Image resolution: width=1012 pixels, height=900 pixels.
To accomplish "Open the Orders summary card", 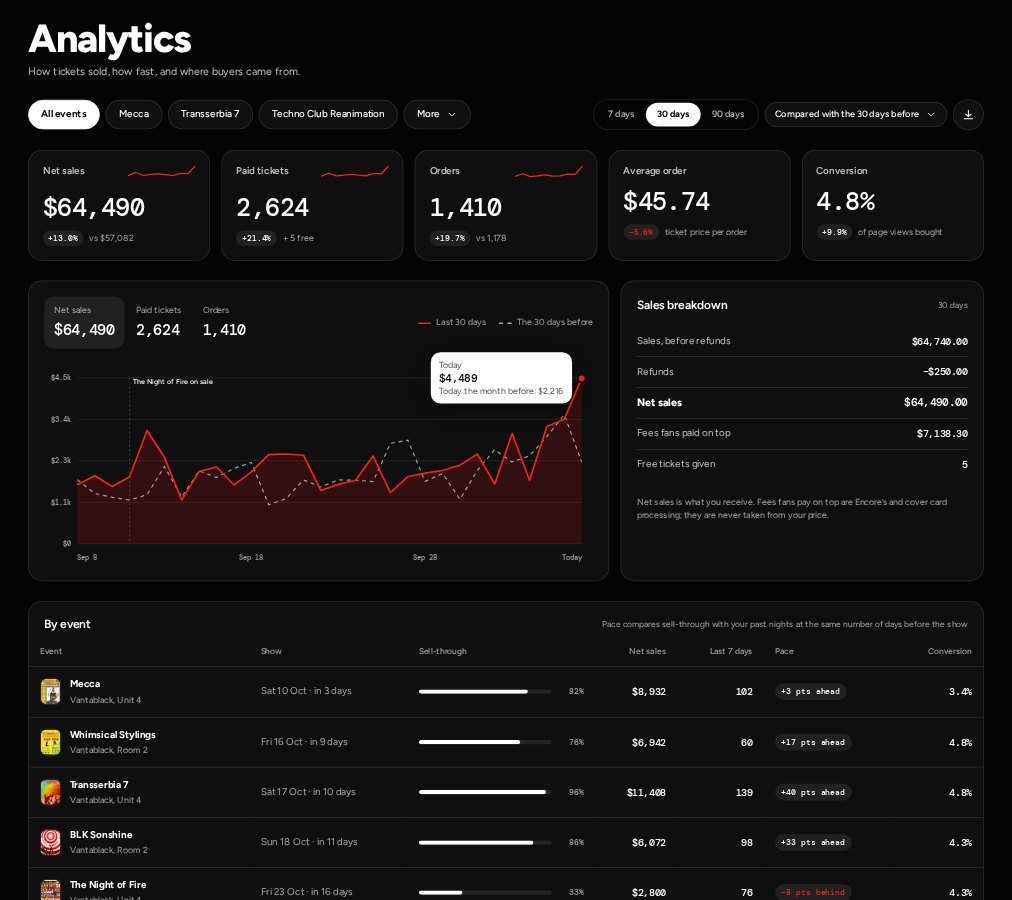I will (x=506, y=205).
